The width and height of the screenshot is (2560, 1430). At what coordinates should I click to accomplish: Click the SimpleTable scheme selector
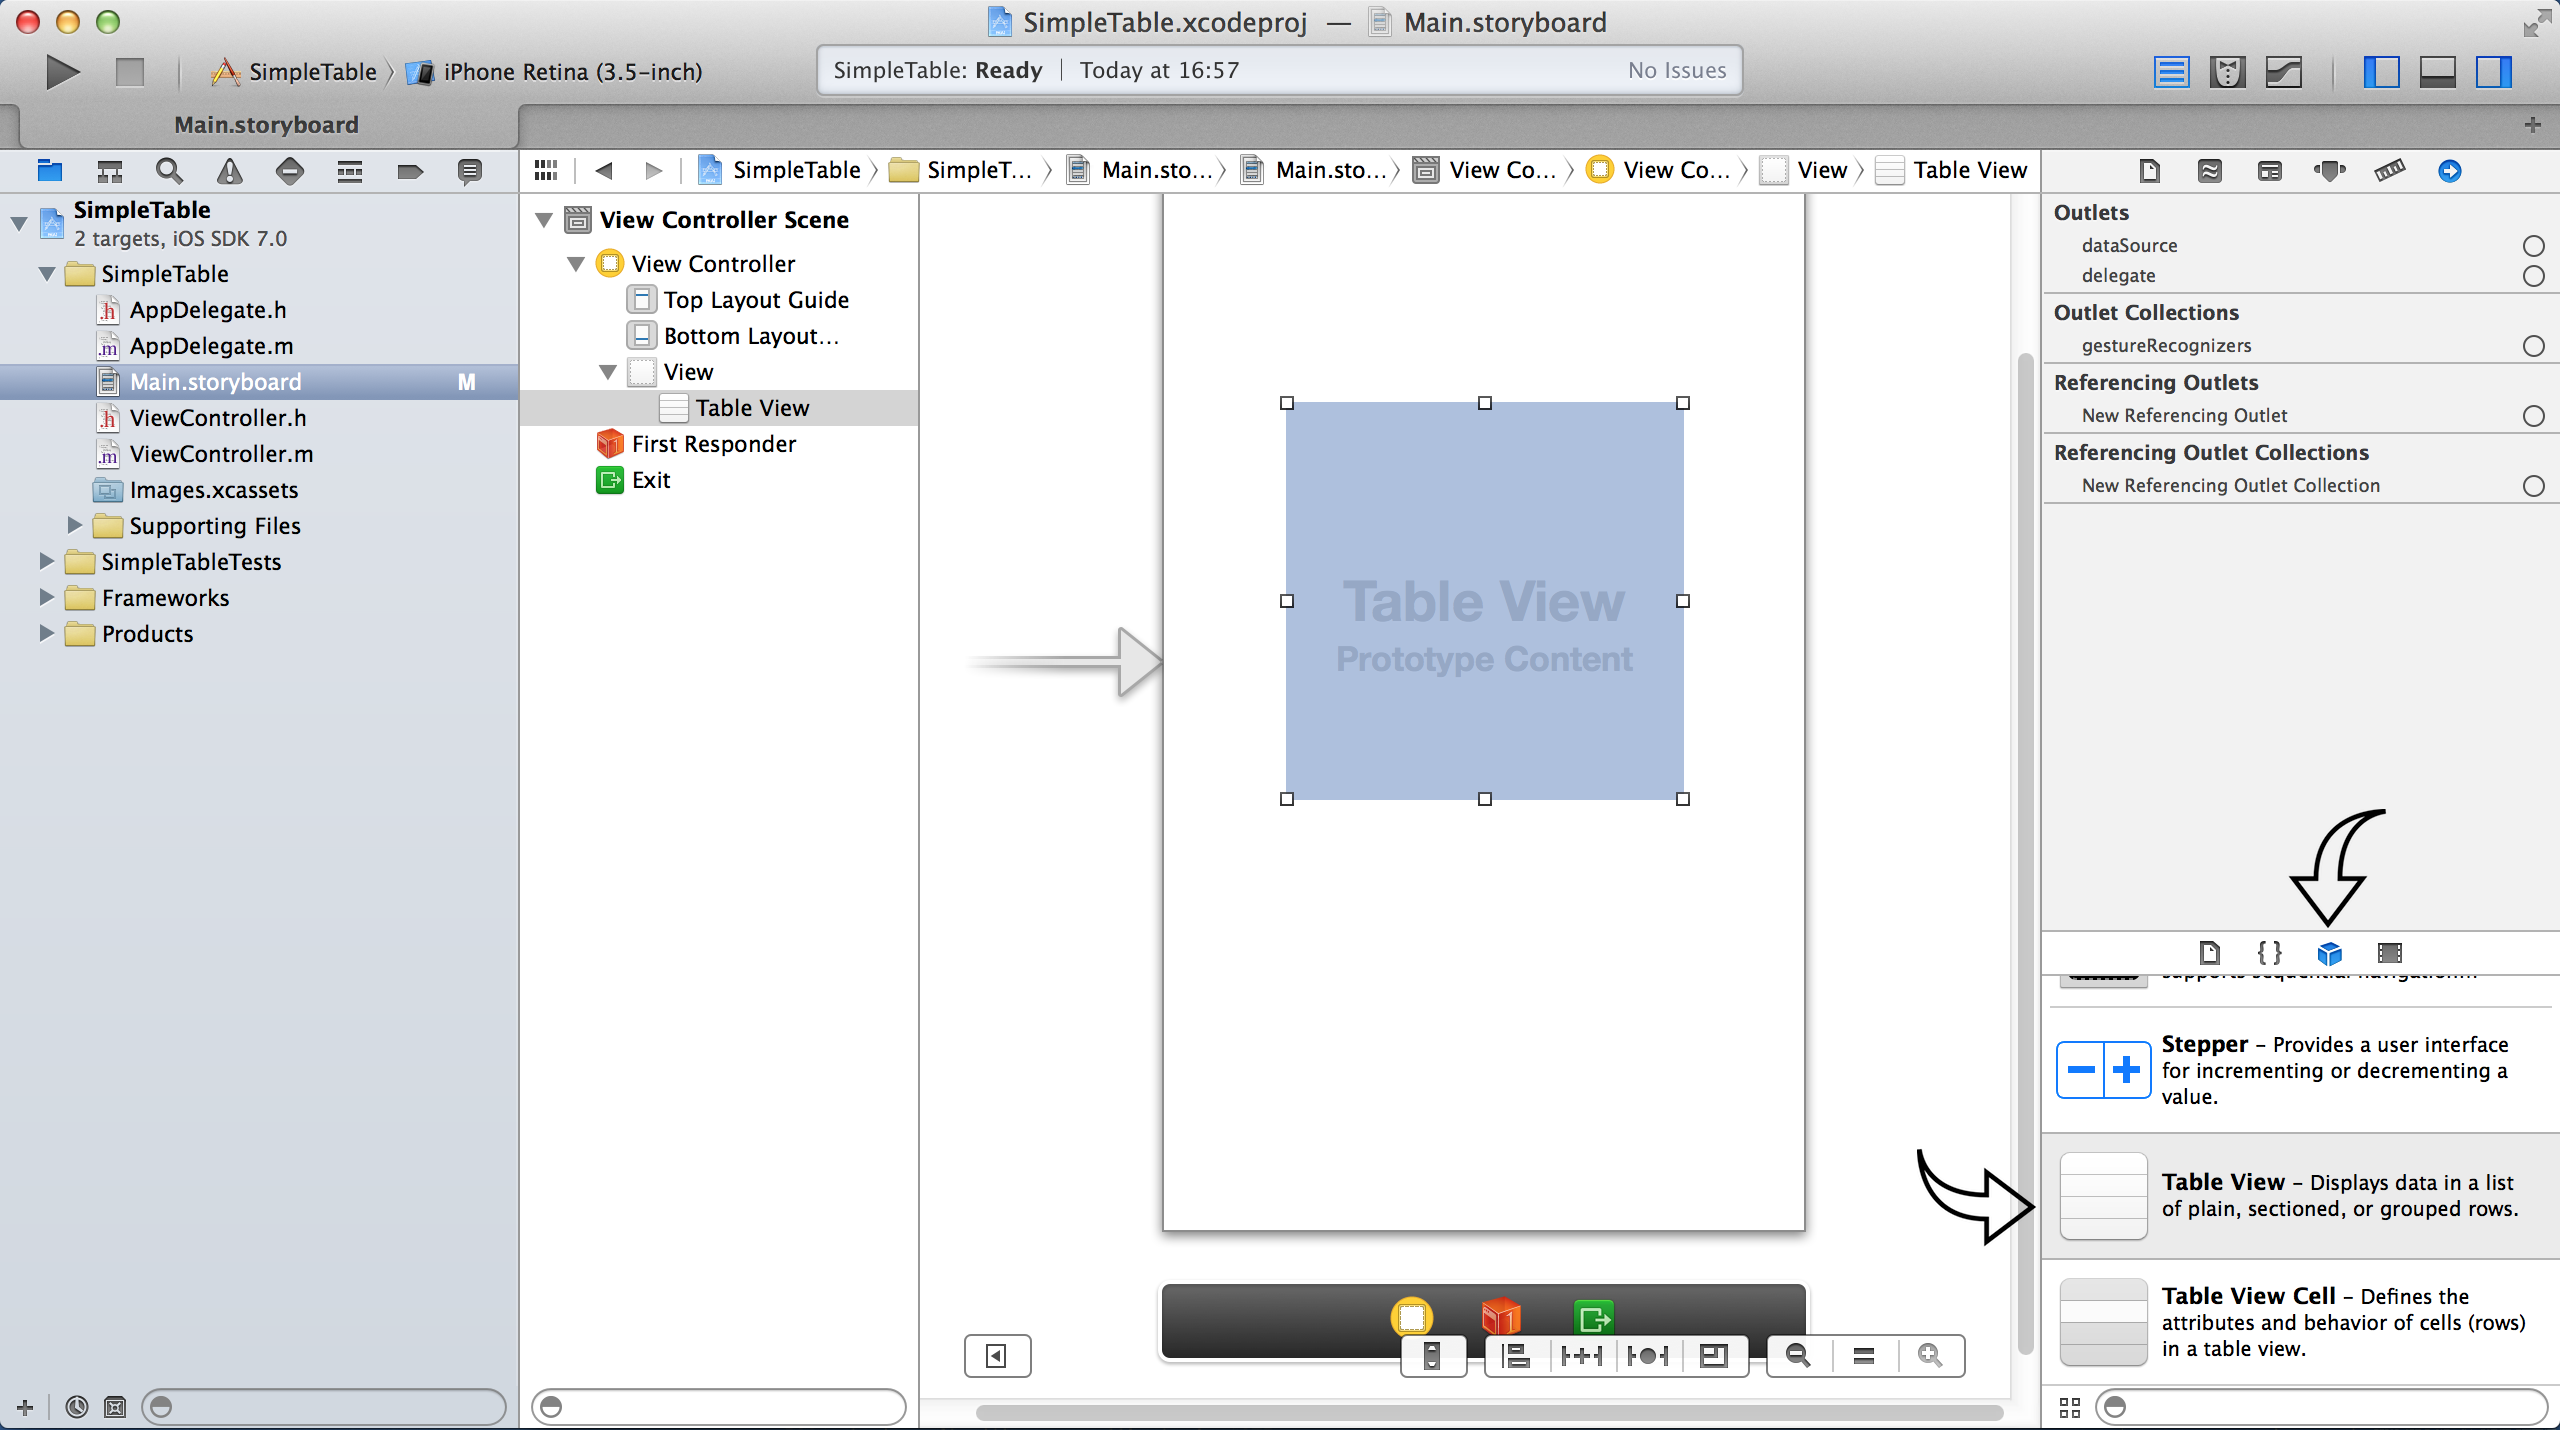(294, 72)
